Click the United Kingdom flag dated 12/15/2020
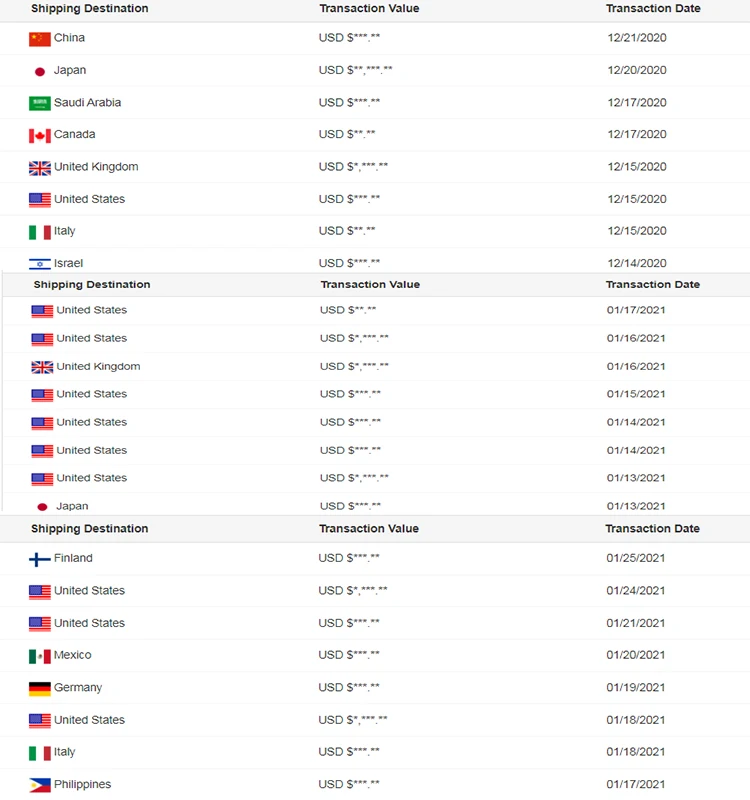 pos(40,168)
